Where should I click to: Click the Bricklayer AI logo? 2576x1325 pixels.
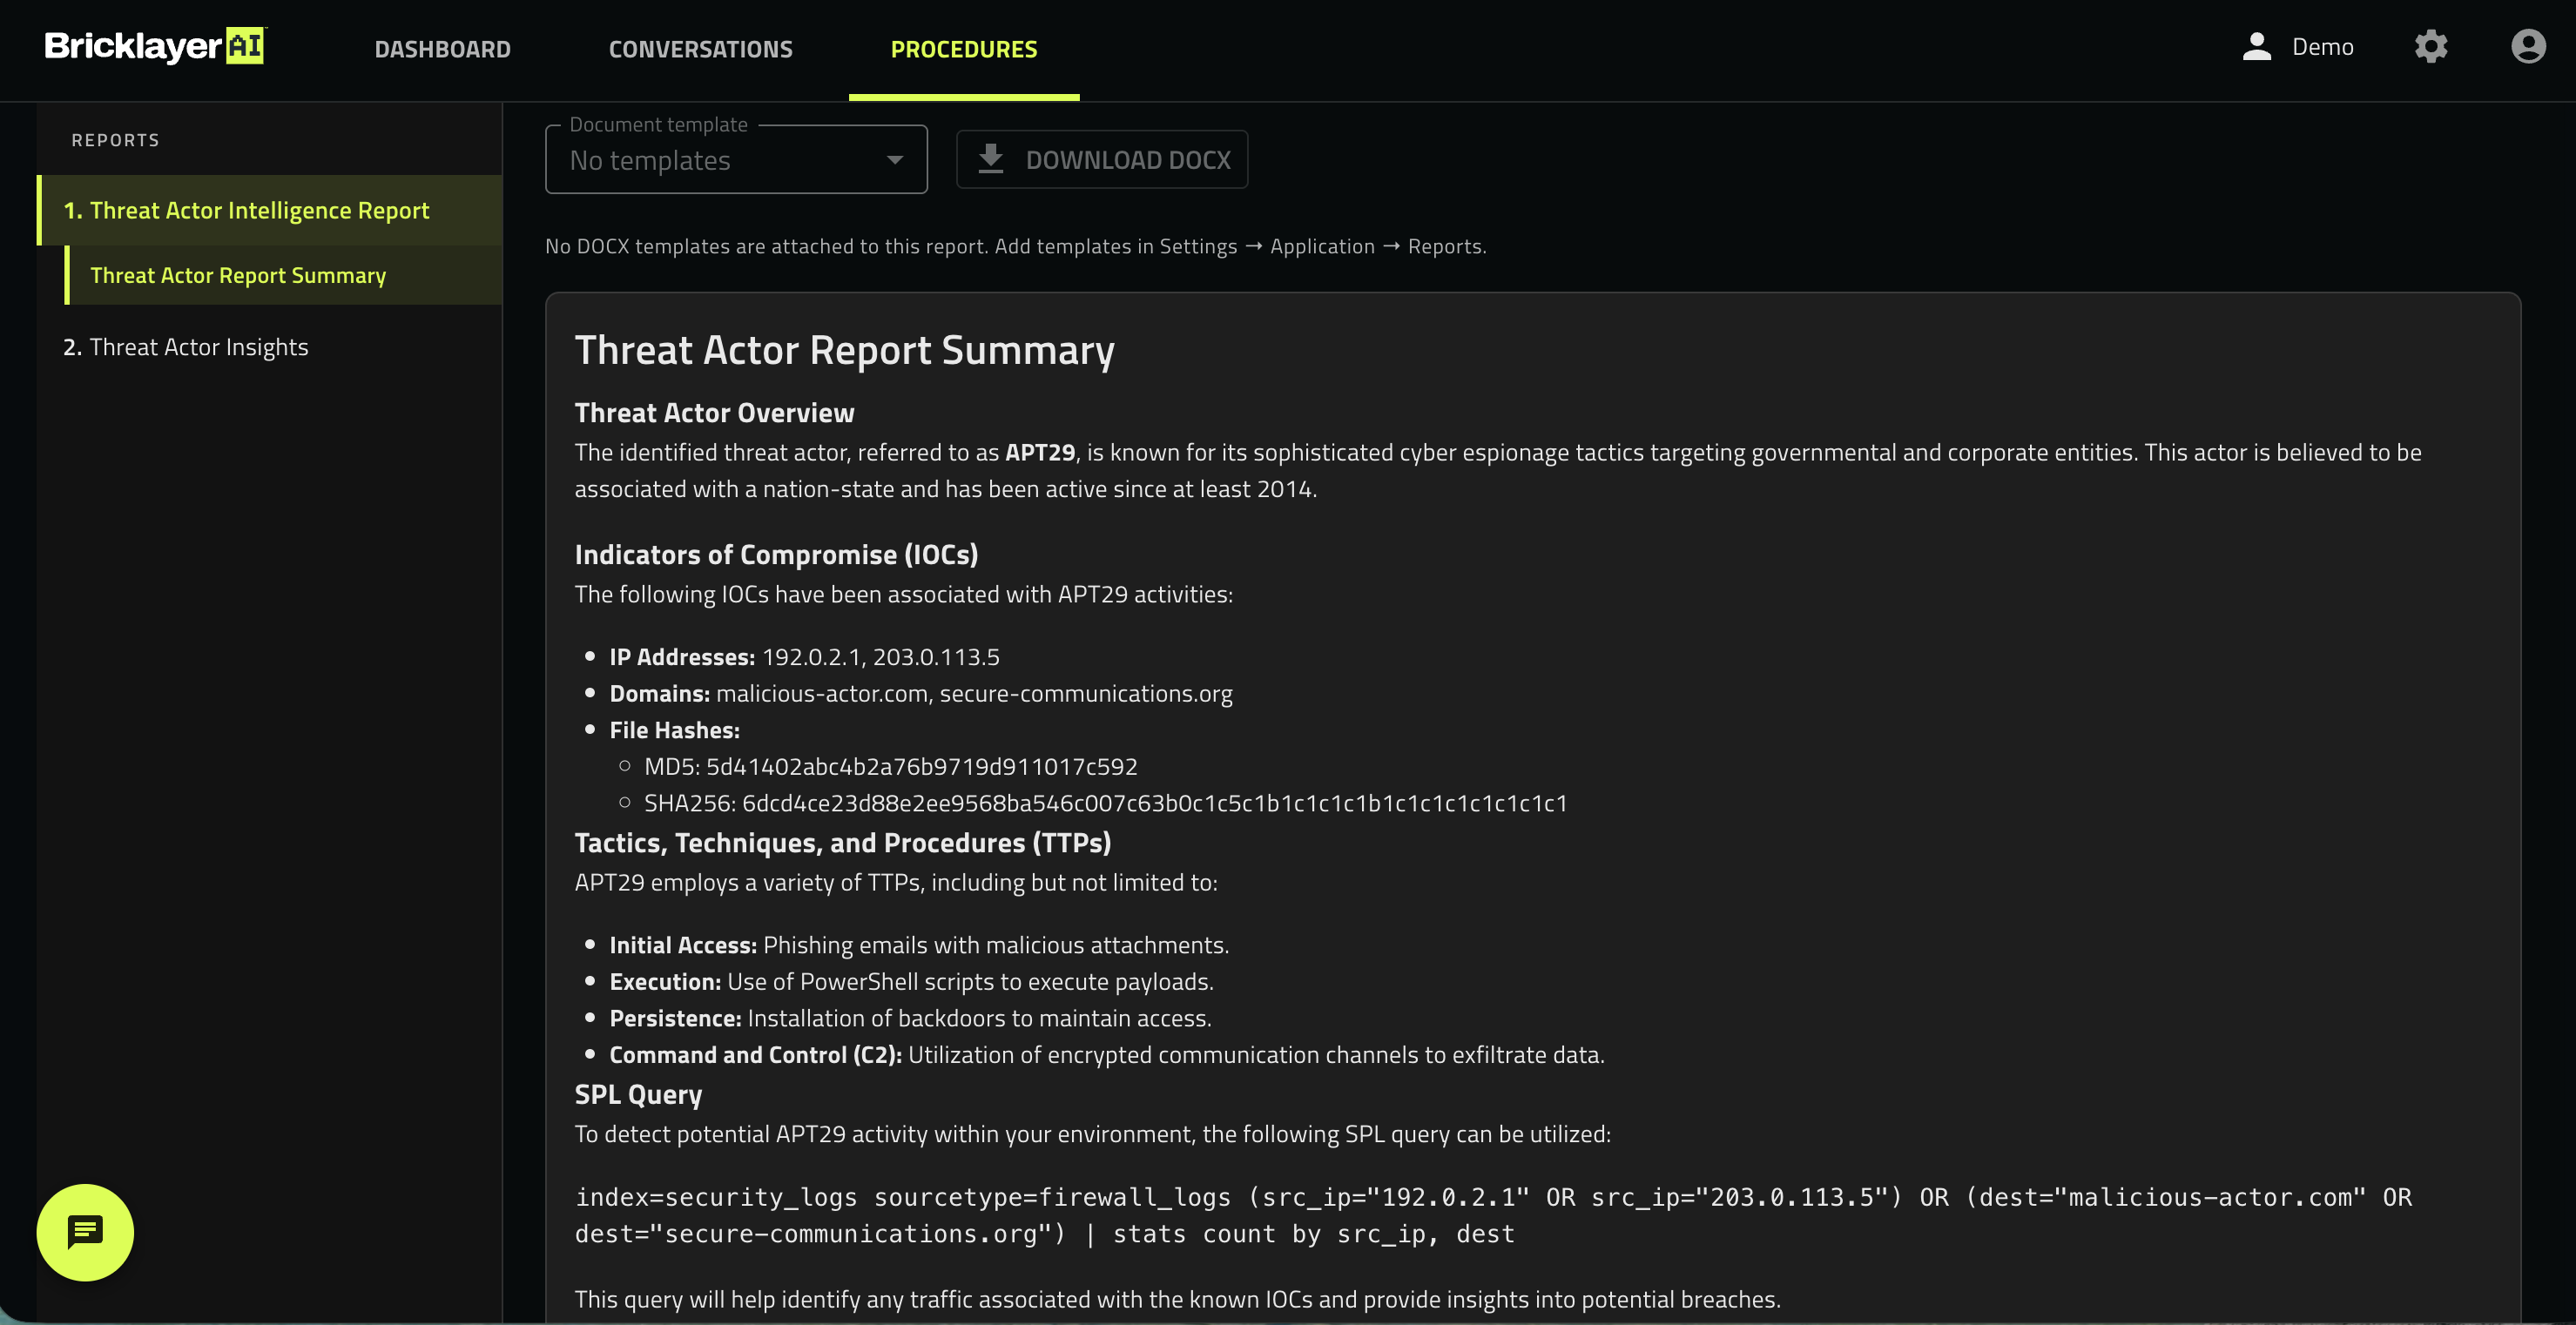155,46
